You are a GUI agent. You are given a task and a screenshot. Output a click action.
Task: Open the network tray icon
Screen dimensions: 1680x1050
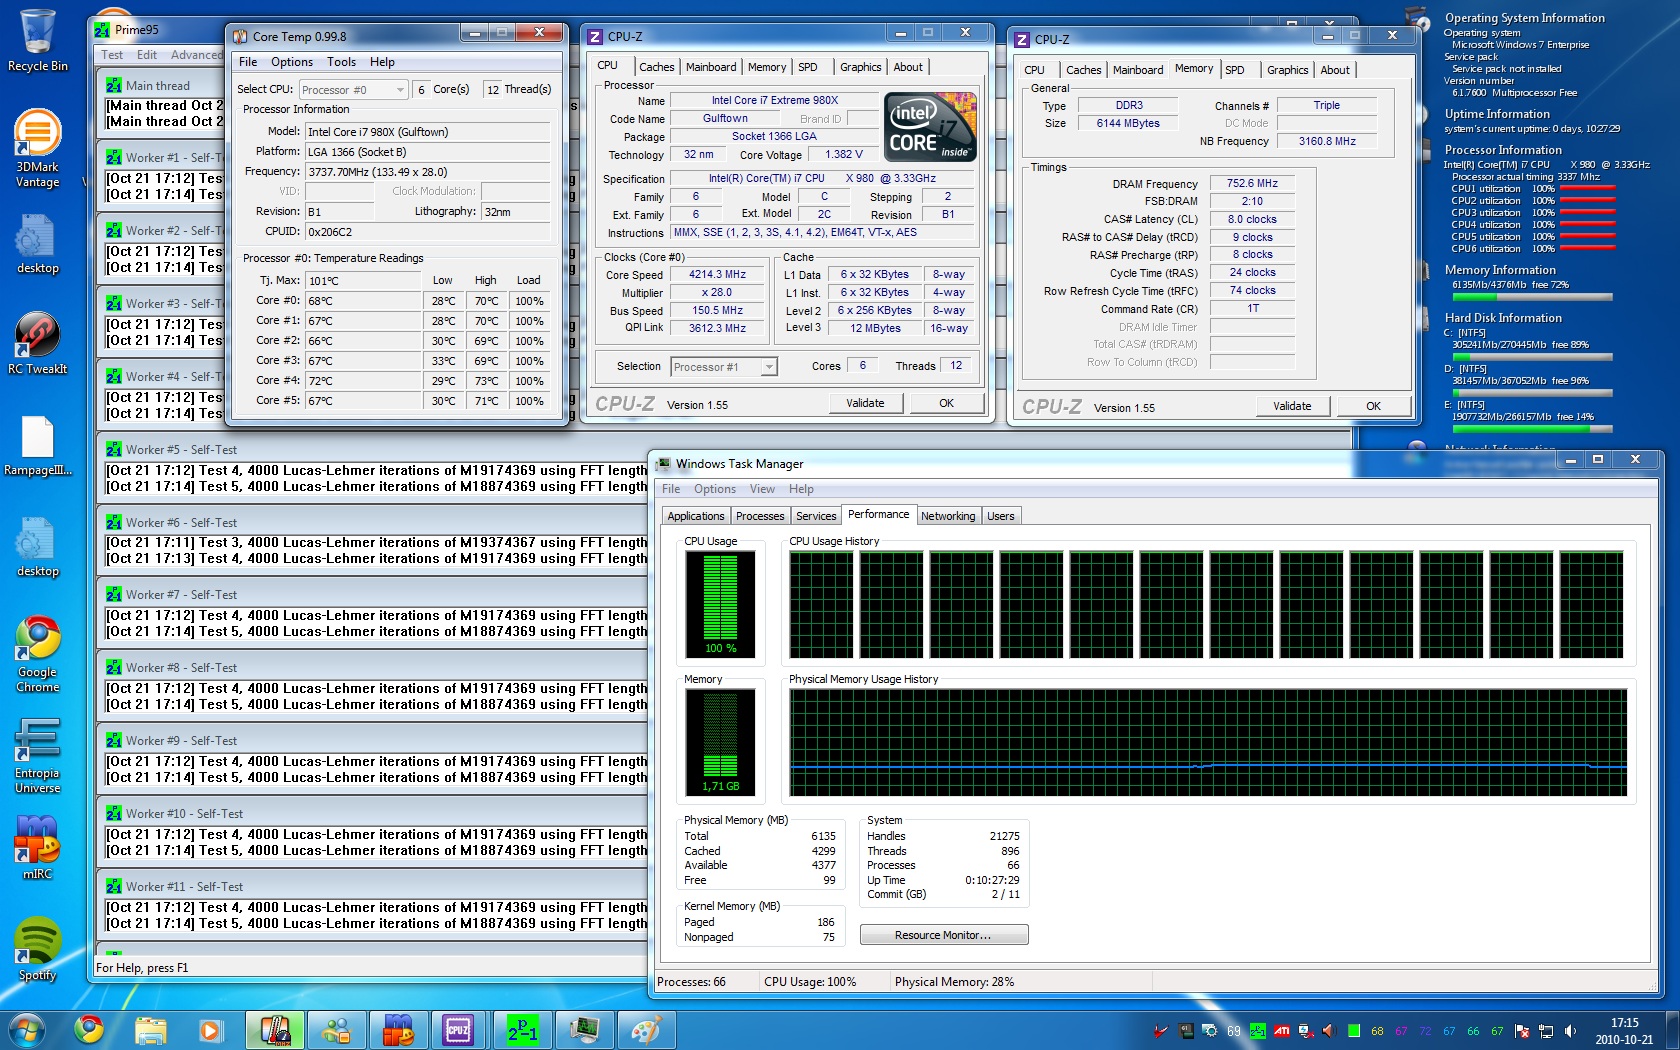tap(1546, 1031)
